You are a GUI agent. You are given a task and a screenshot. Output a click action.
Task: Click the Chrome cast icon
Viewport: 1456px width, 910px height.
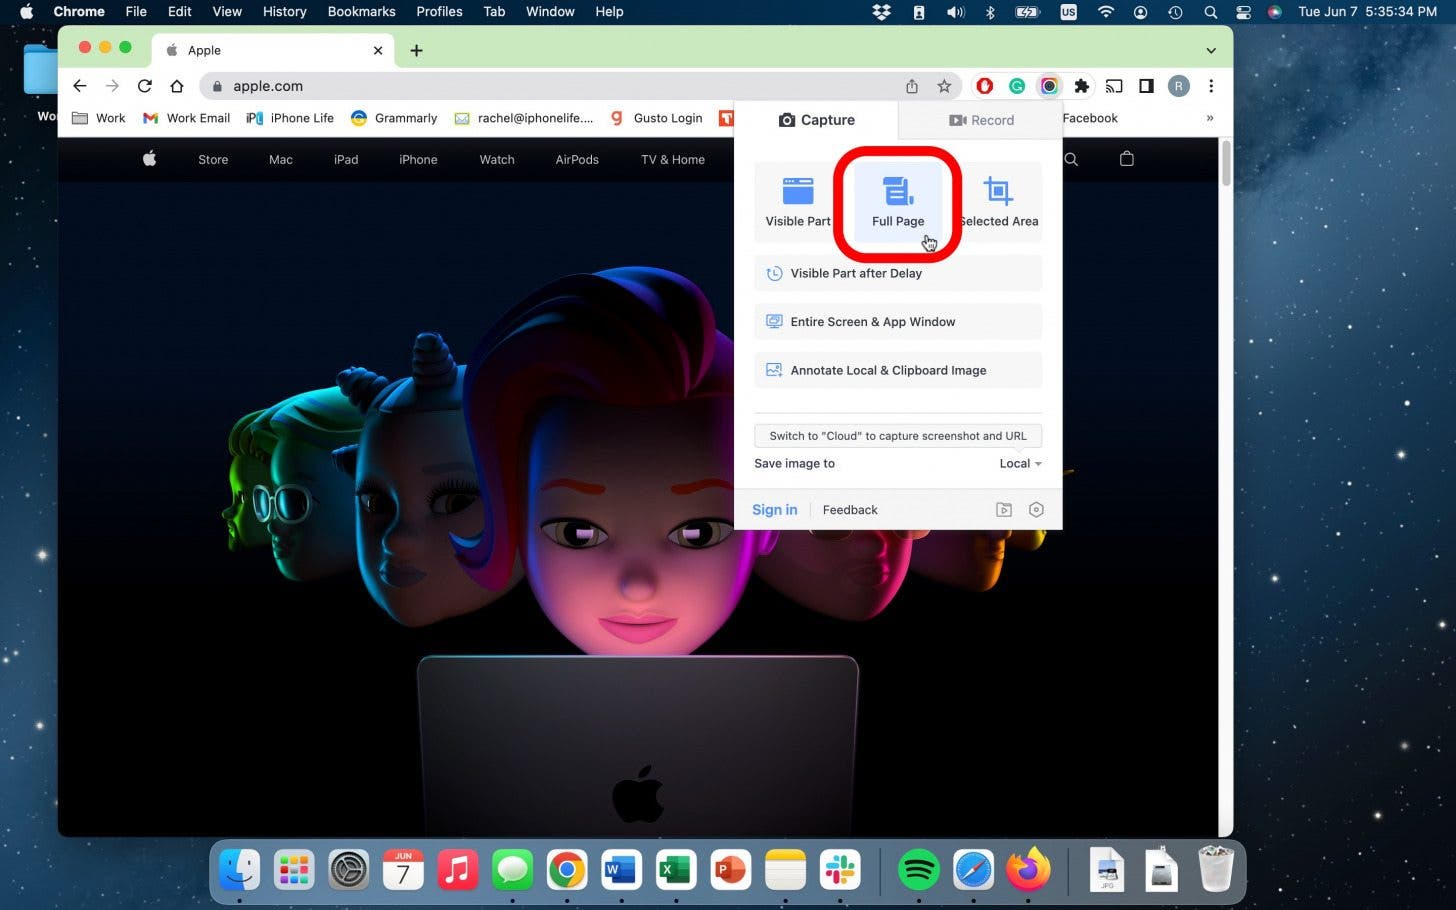click(1114, 86)
